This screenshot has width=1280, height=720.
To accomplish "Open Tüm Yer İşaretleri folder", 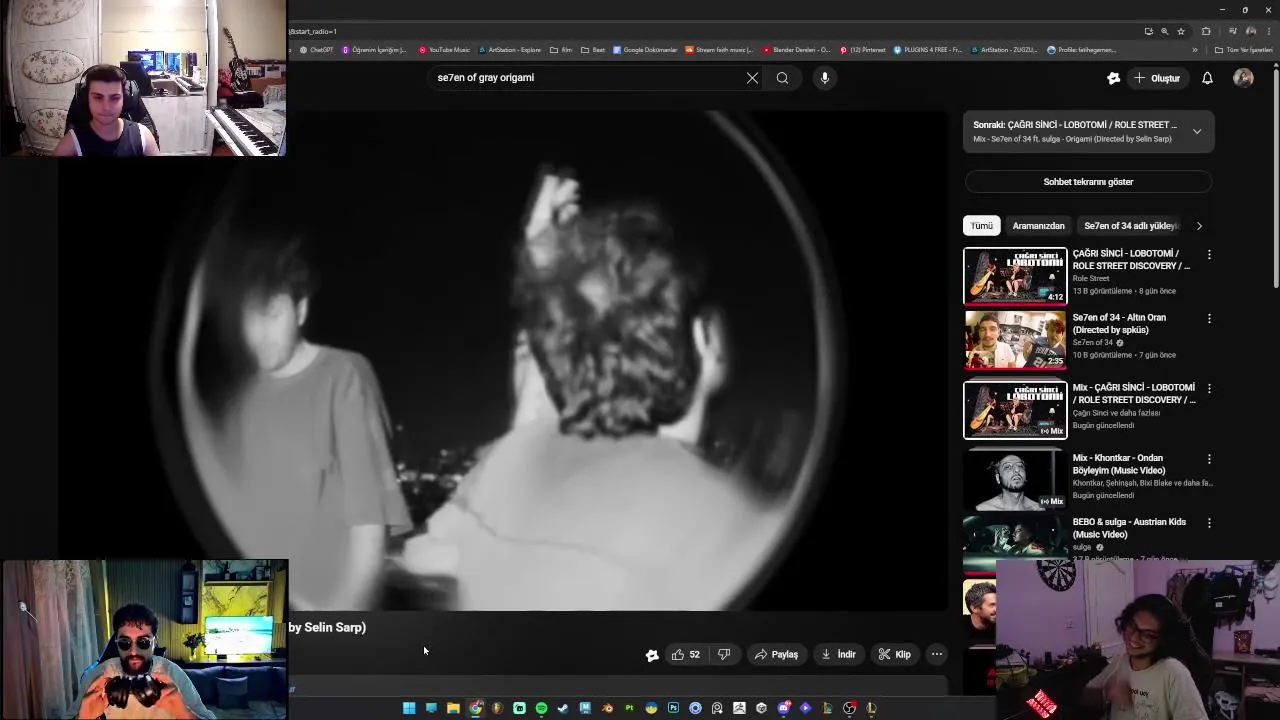I will coord(1243,50).
